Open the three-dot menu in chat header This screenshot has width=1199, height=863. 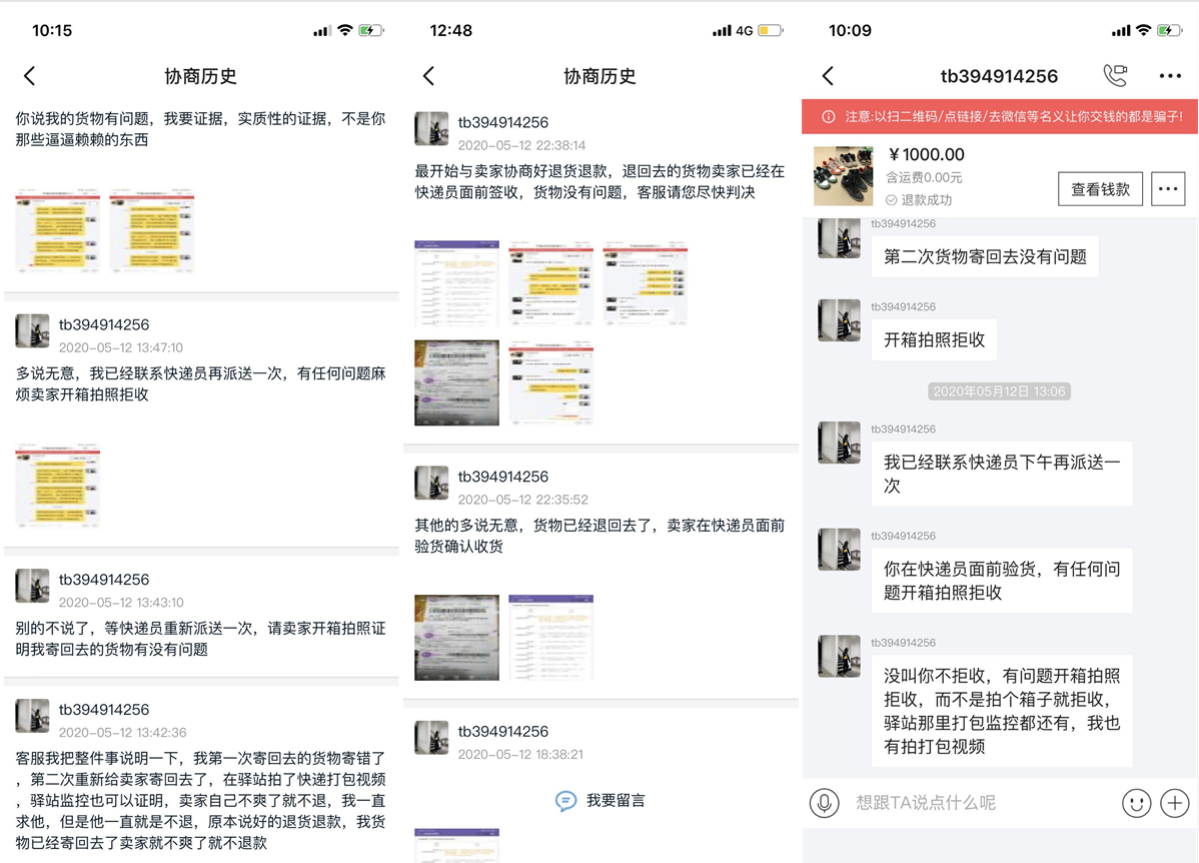pos(1170,76)
